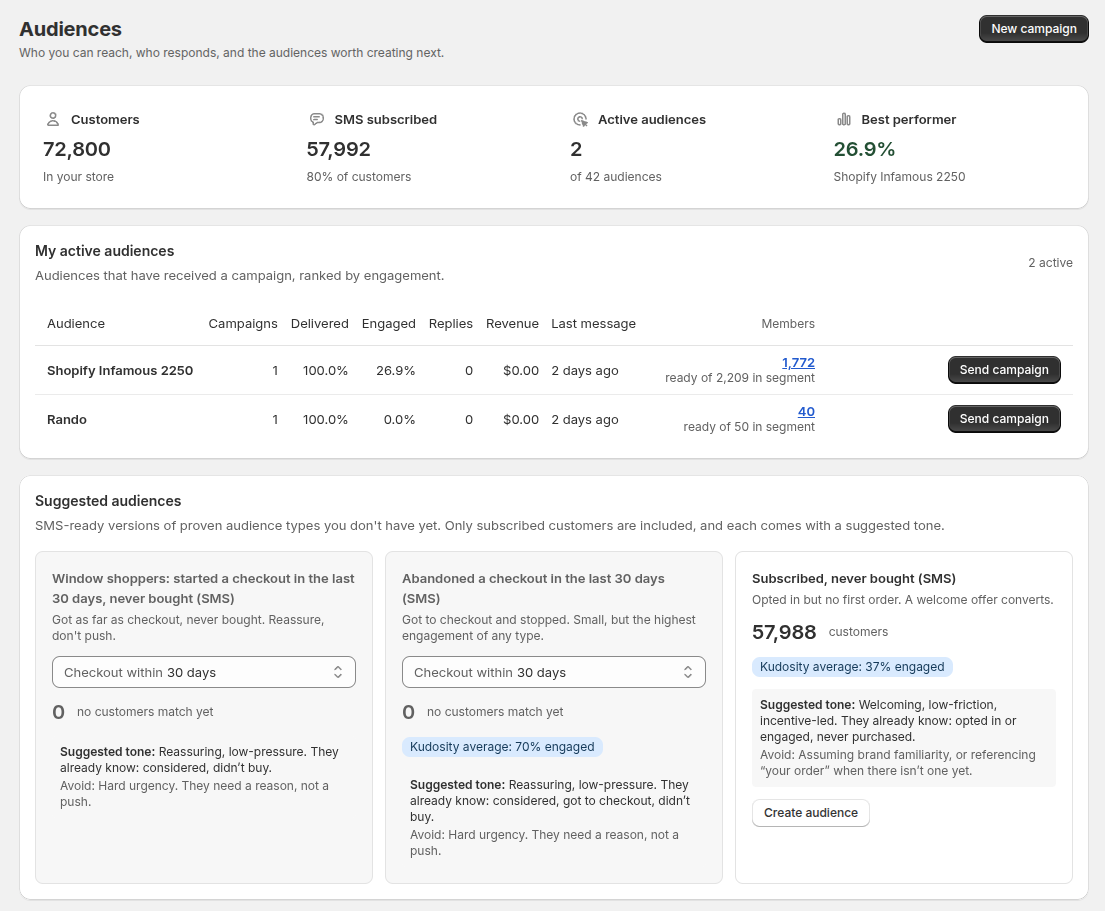Open the 40 members link
Image resolution: width=1105 pixels, height=911 pixels.
806,411
